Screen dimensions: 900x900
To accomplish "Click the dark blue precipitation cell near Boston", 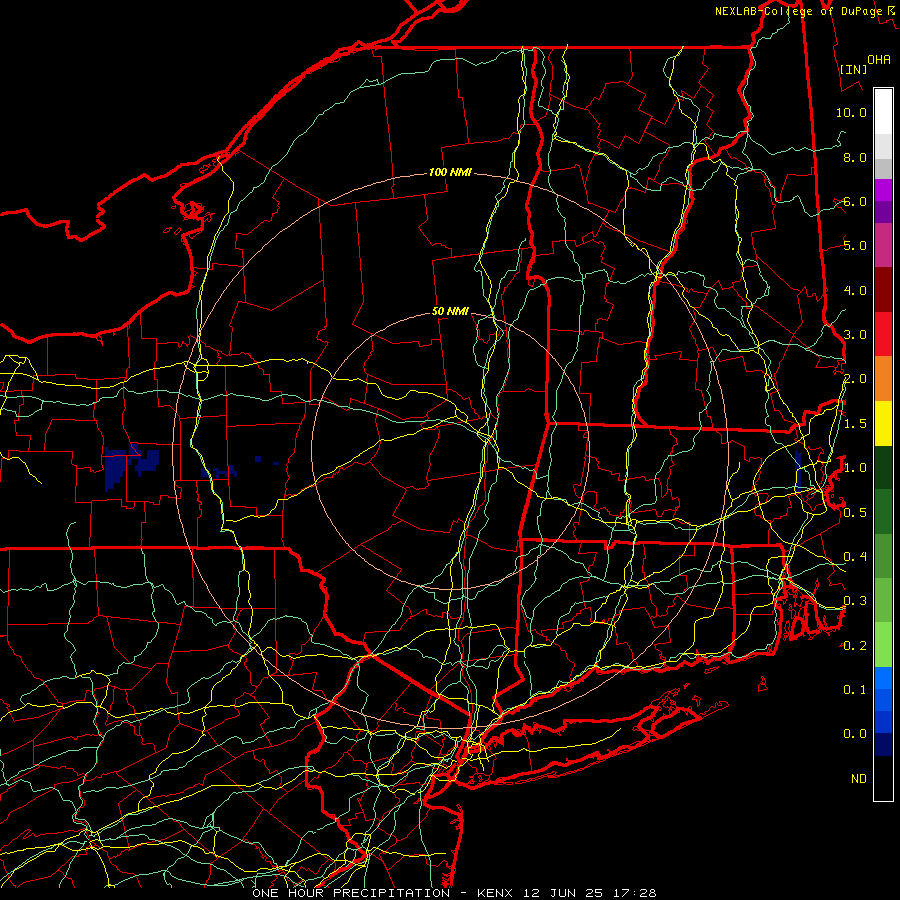I will pos(798,471).
